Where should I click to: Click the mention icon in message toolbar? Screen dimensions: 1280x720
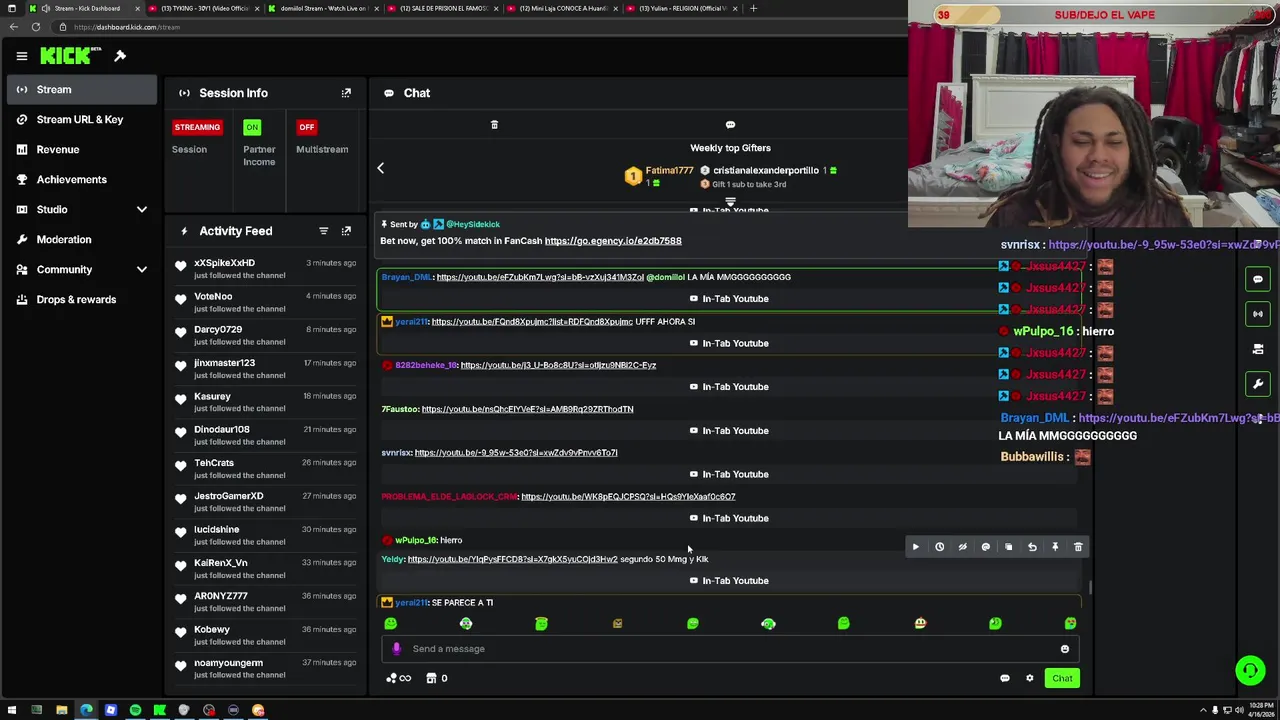point(985,547)
